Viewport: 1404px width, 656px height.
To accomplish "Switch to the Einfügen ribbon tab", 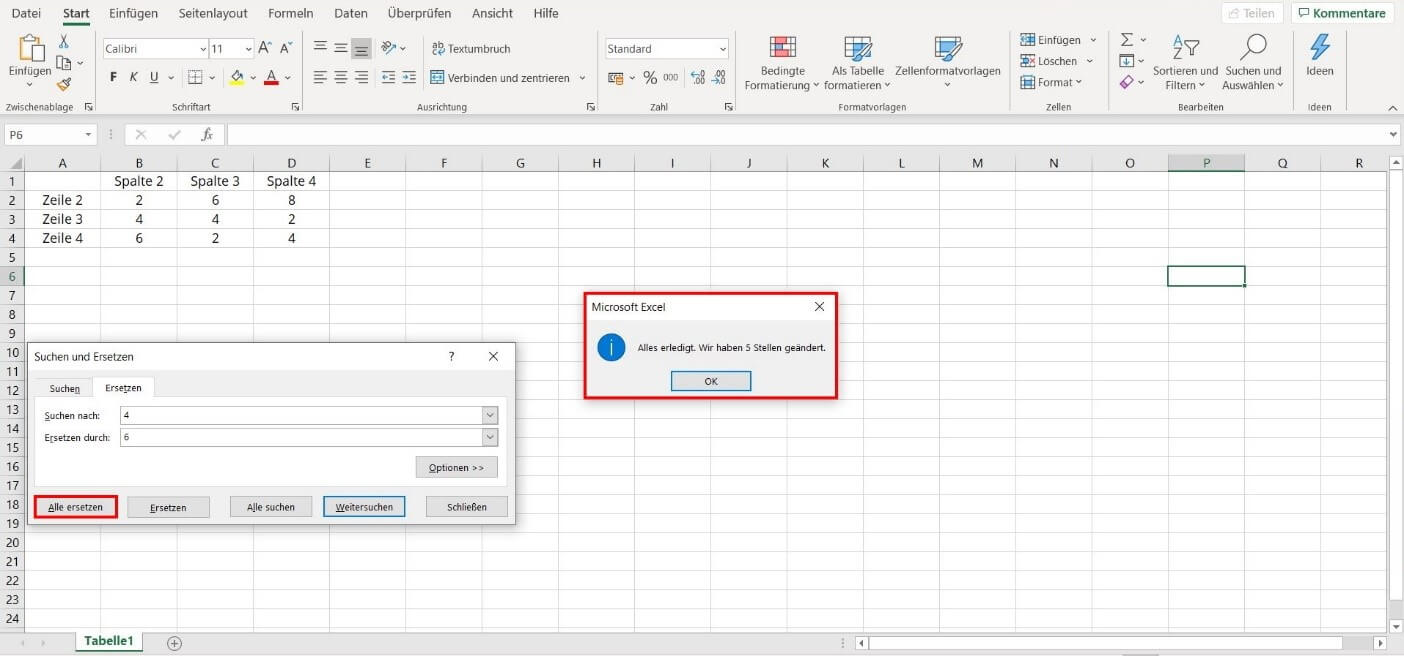I will pos(133,13).
